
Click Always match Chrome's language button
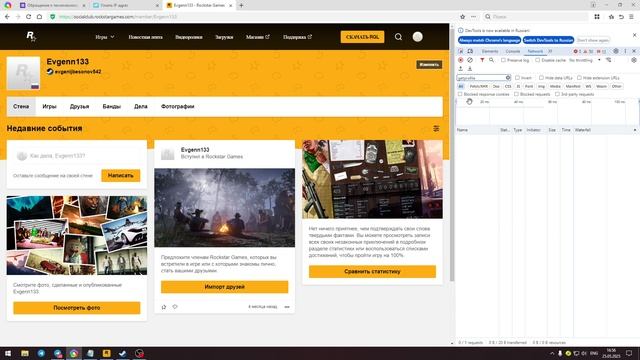(x=489, y=40)
